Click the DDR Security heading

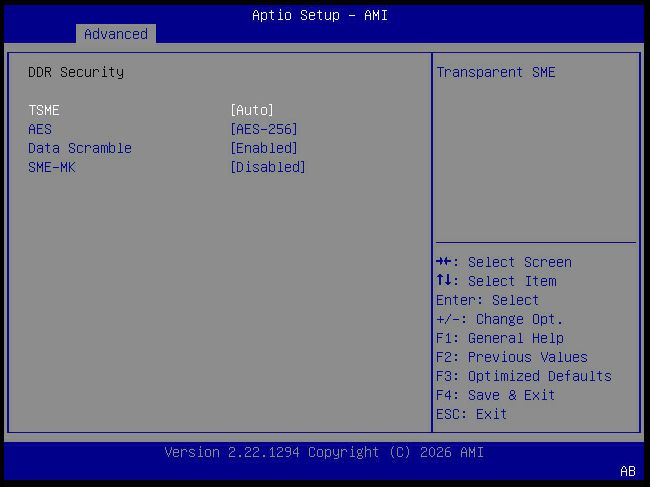pyautogui.click(x=76, y=73)
